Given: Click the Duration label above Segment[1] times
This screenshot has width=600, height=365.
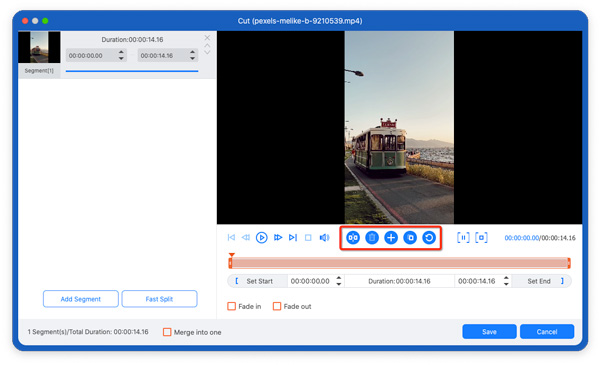Looking at the screenshot, I should coord(132,39).
